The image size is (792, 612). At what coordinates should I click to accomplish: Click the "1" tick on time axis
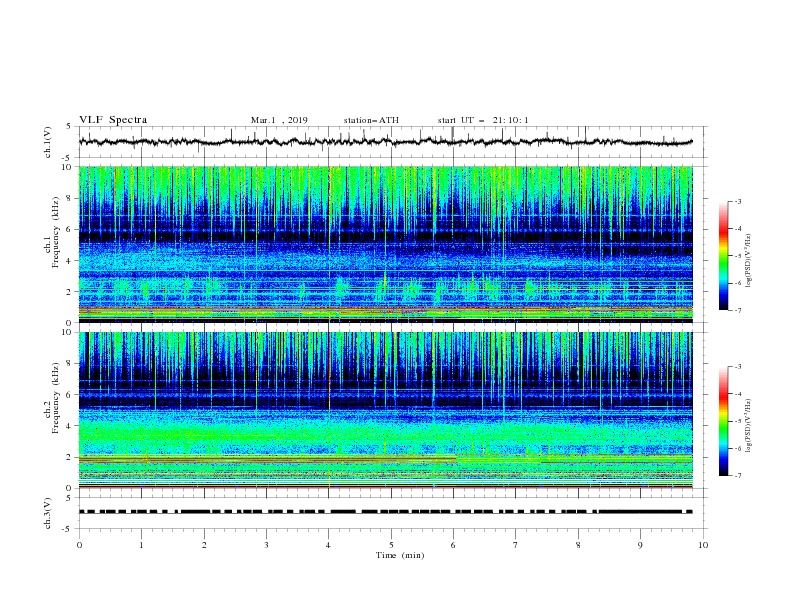click(x=141, y=545)
